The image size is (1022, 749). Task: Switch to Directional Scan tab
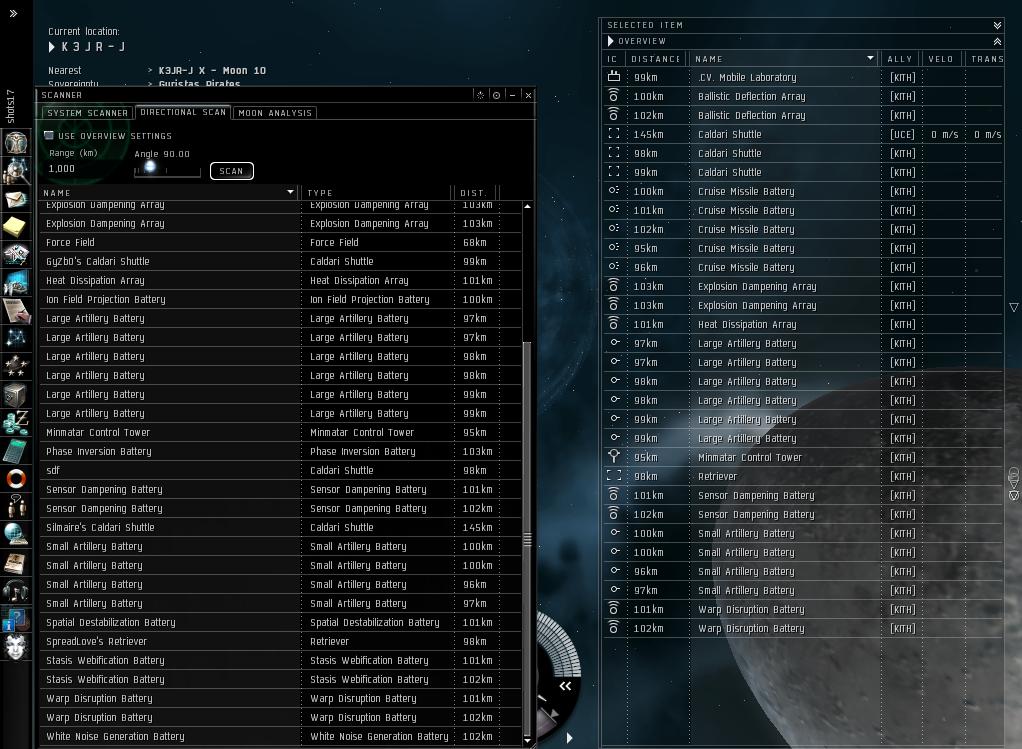pos(183,112)
